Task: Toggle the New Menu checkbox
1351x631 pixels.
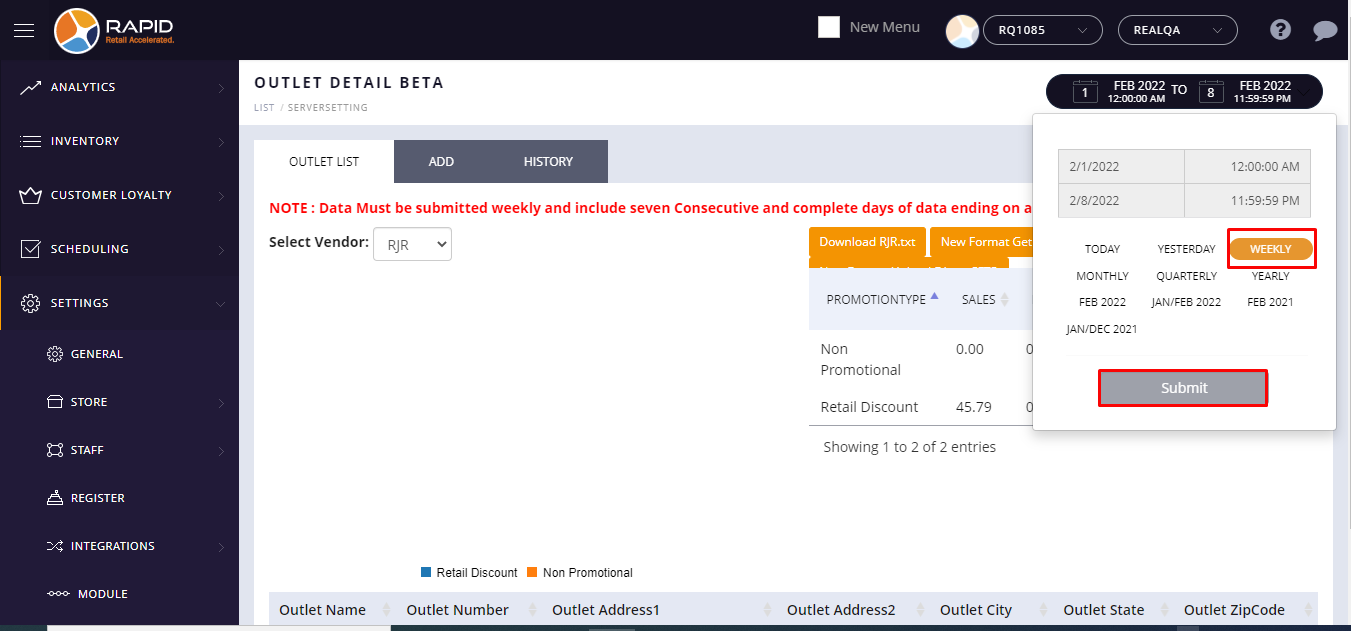Action: (828, 27)
